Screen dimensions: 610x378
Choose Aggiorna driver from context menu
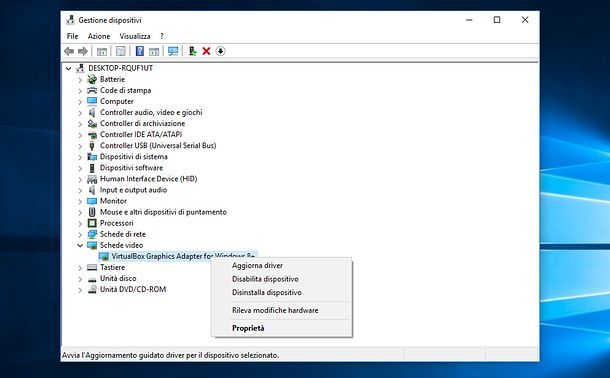pos(283,266)
